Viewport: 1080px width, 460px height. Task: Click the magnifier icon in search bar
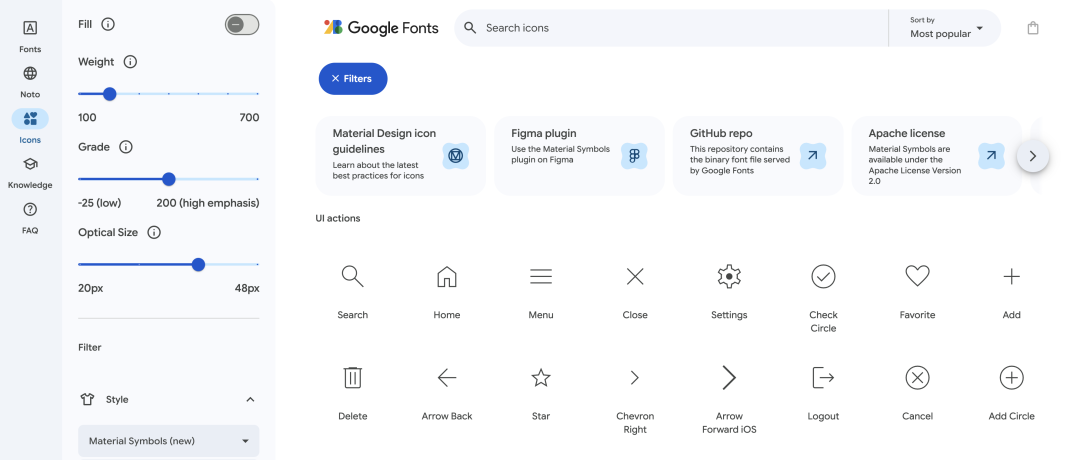click(470, 28)
